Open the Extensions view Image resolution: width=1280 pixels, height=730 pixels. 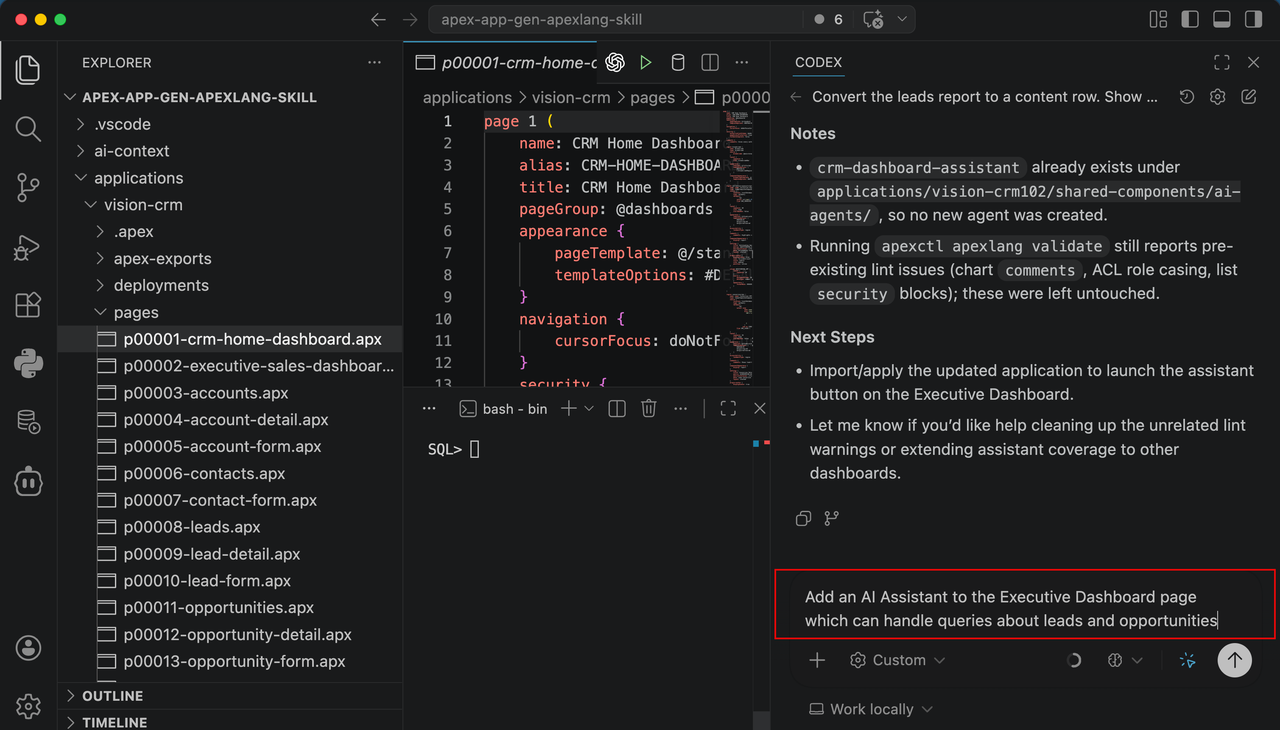(x=28, y=305)
